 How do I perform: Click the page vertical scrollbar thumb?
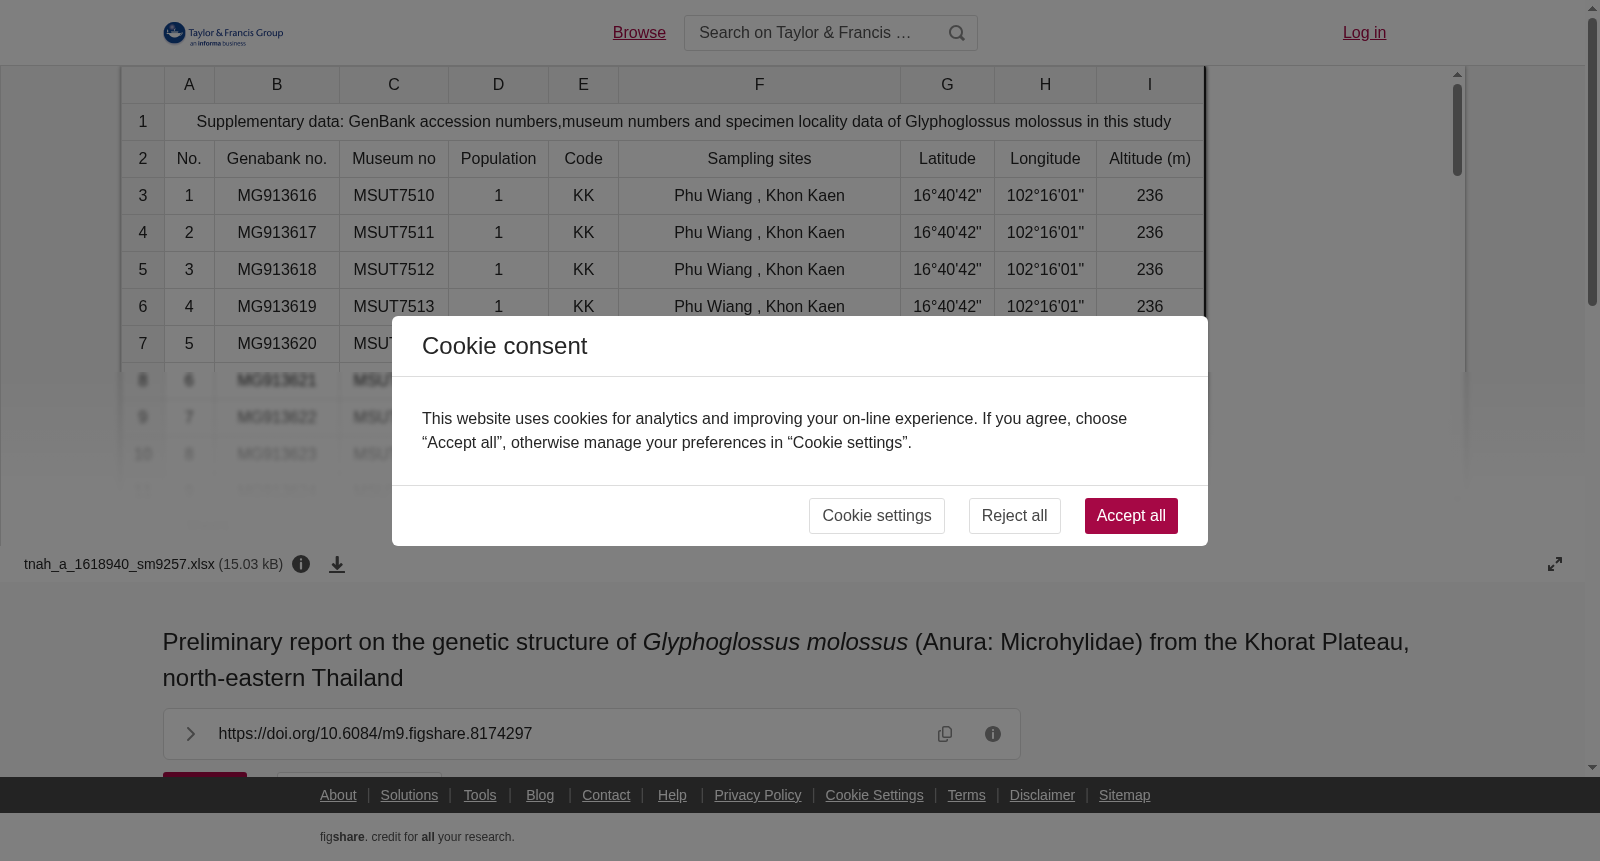[1592, 162]
